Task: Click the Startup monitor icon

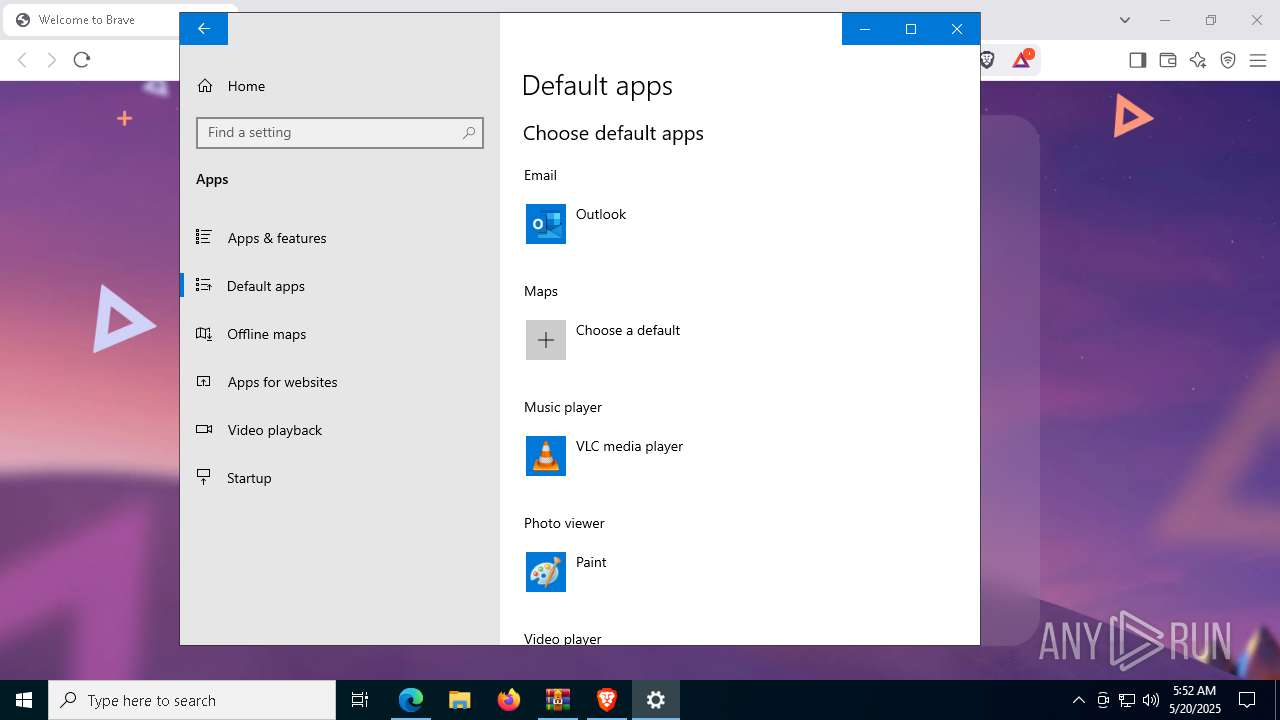Action: pos(204,477)
